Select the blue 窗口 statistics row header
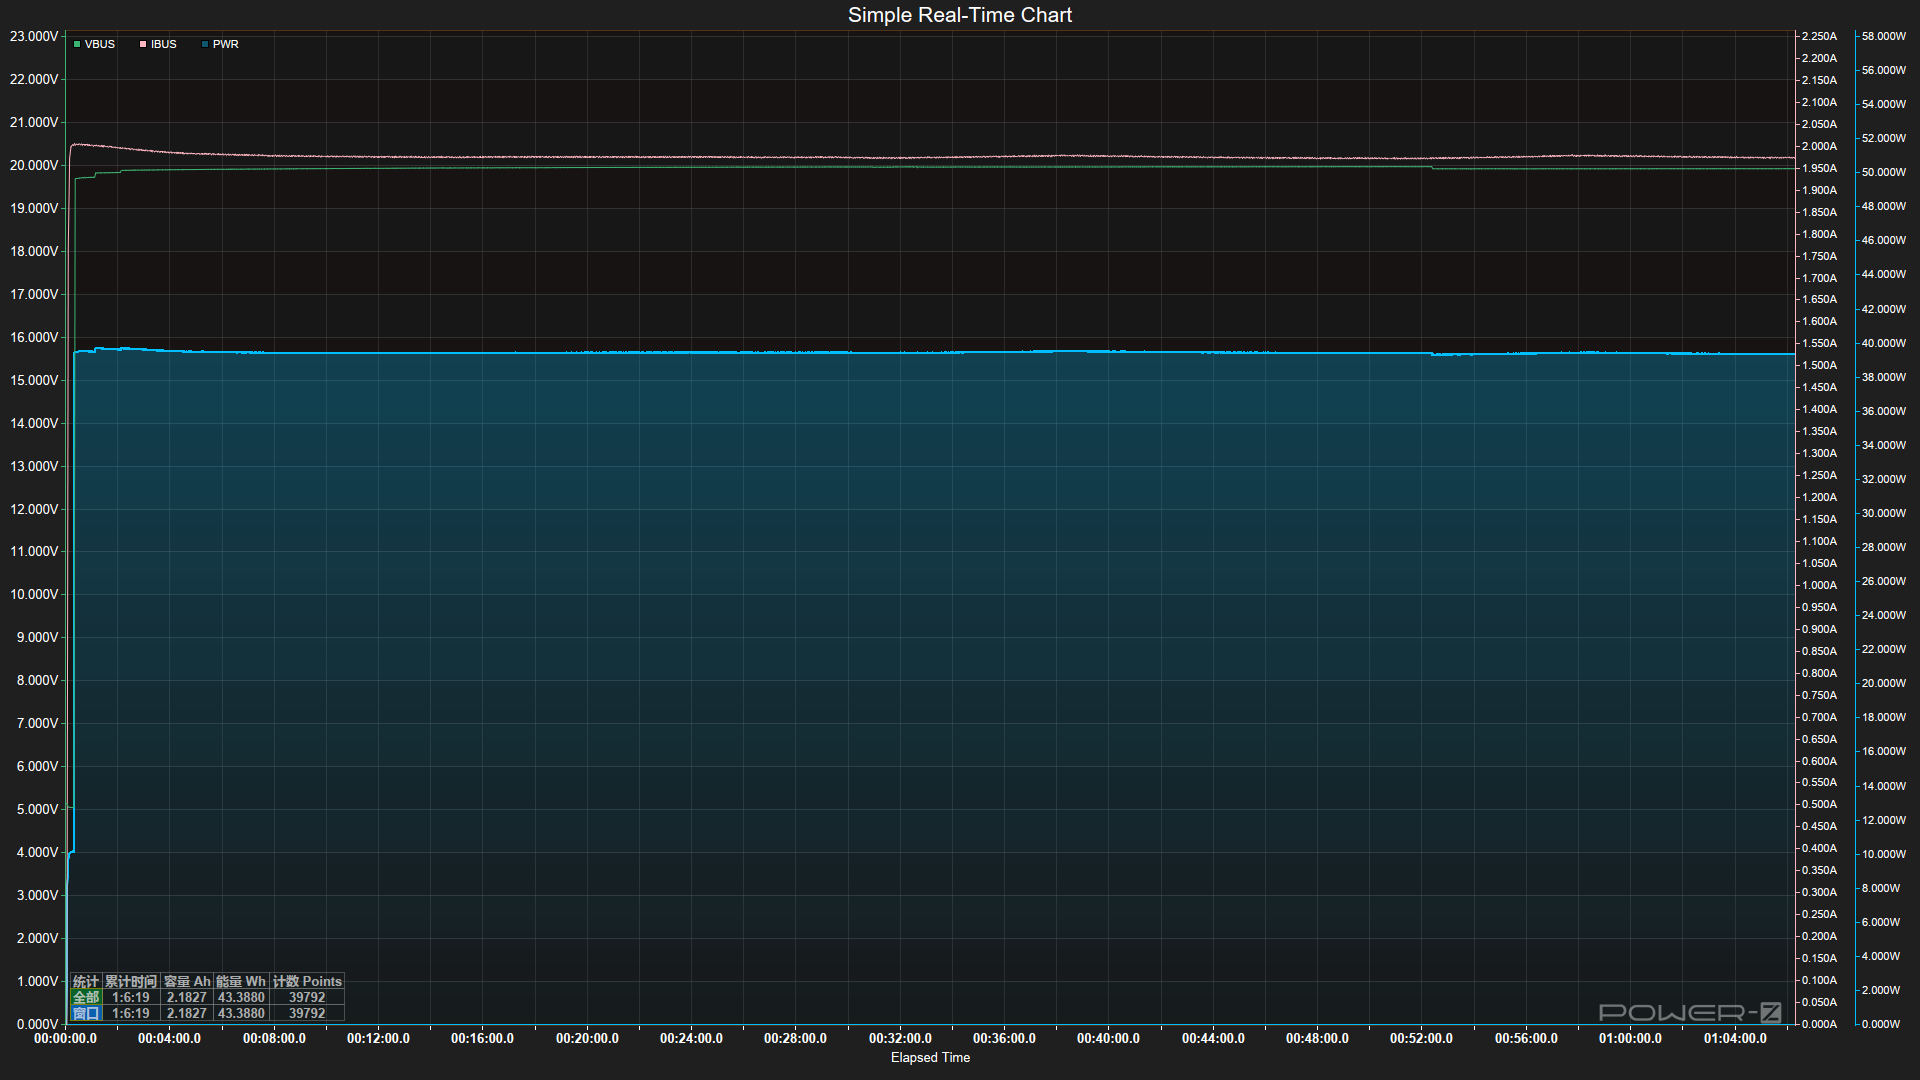1920x1080 pixels. pyautogui.click(x=86, y=1013)
